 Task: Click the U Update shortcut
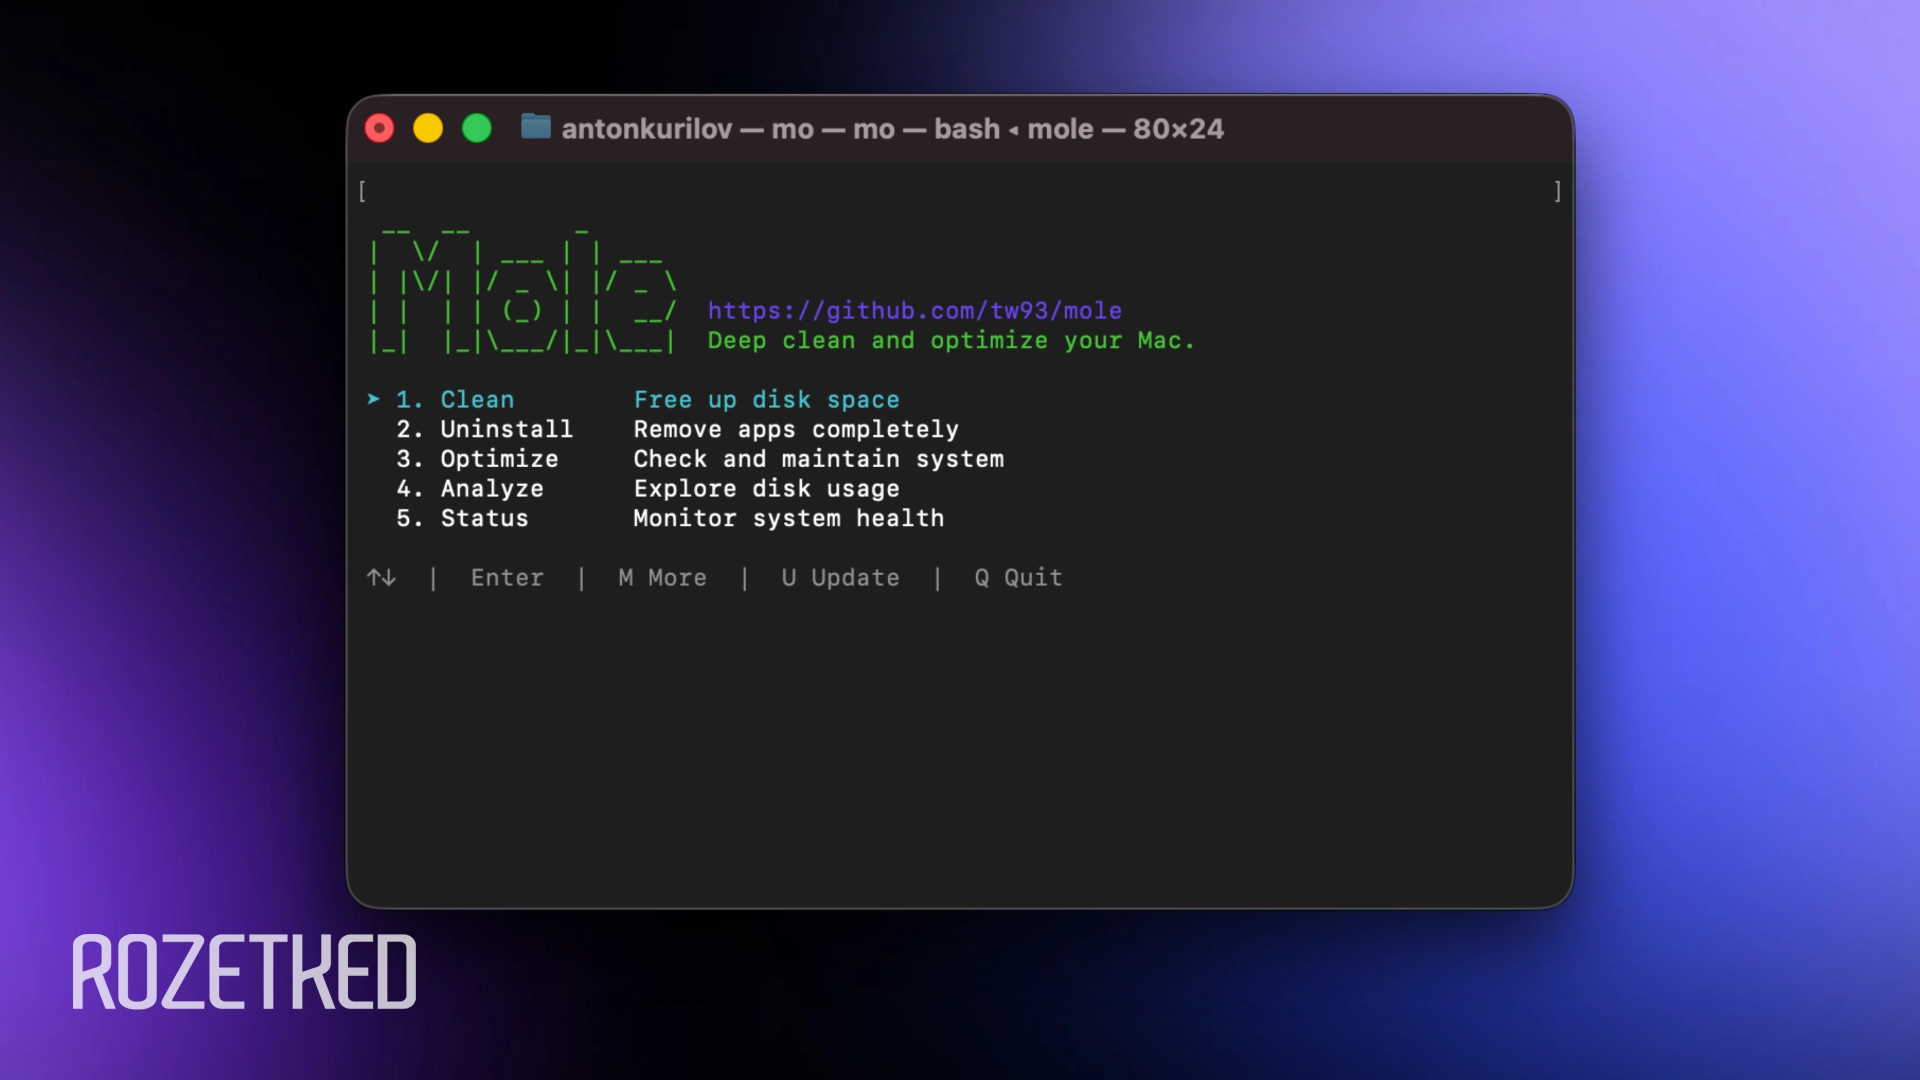(x=839, y=578)
